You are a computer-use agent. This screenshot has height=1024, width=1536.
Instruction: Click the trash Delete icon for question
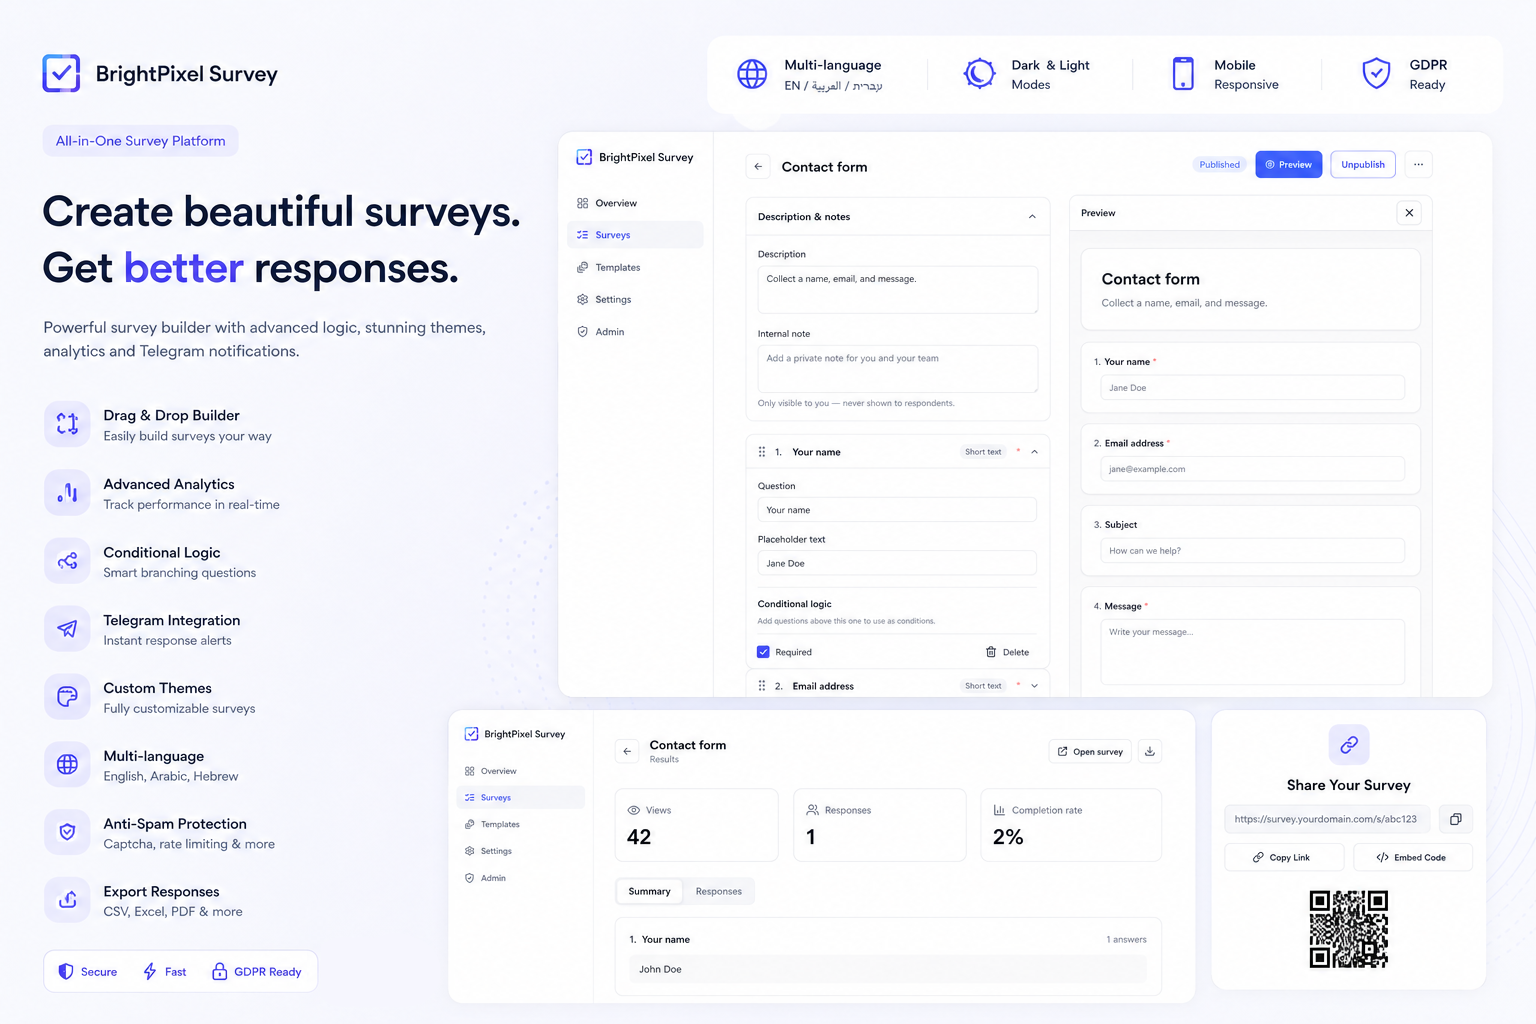click(991, 652)
